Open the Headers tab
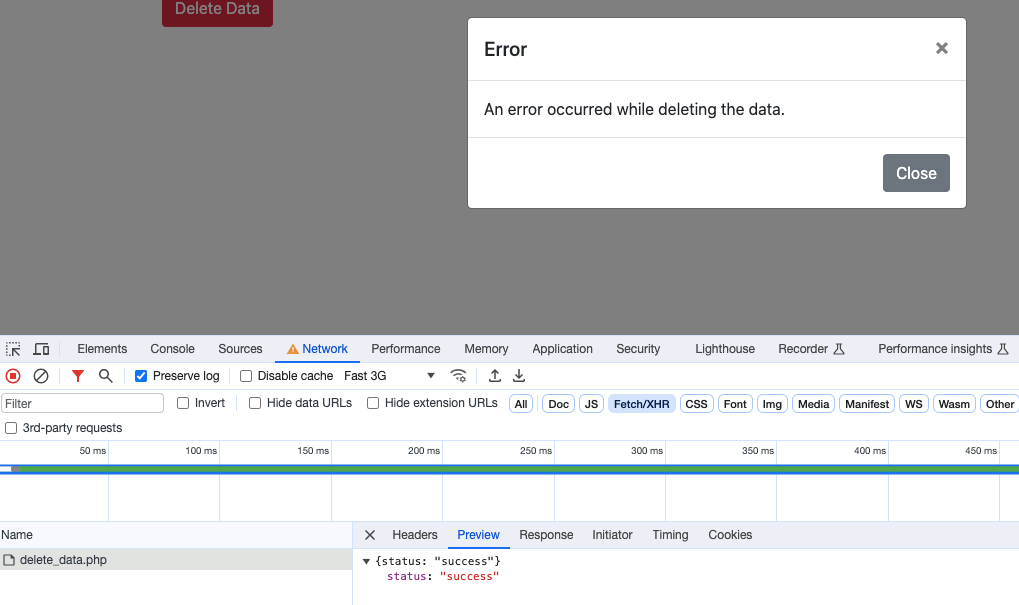The height and width of the screenshot is (605, 1019). coord(415,535)
